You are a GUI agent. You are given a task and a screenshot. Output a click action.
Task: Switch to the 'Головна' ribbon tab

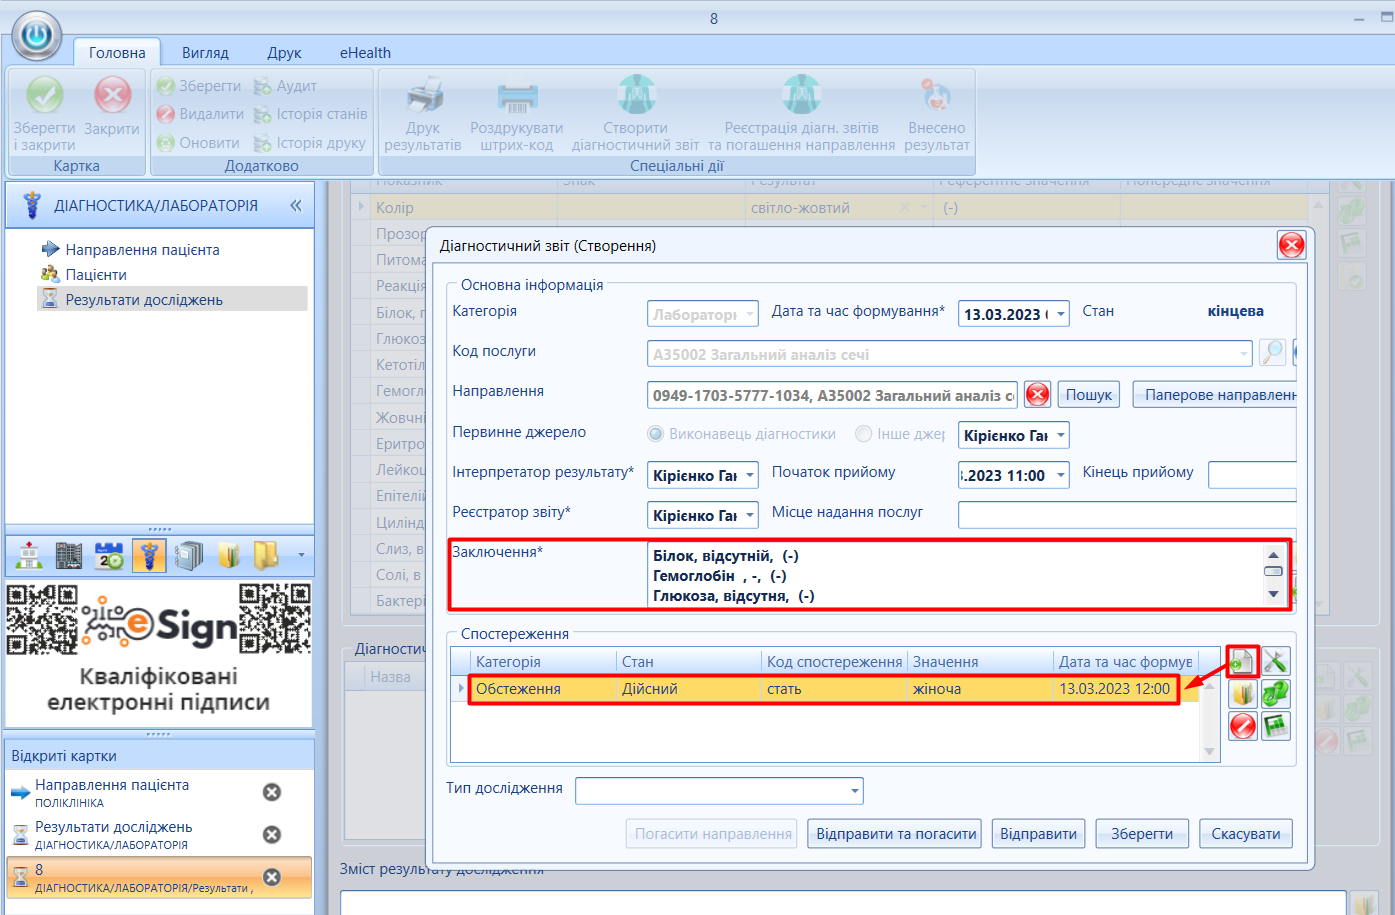click(117, 52)
